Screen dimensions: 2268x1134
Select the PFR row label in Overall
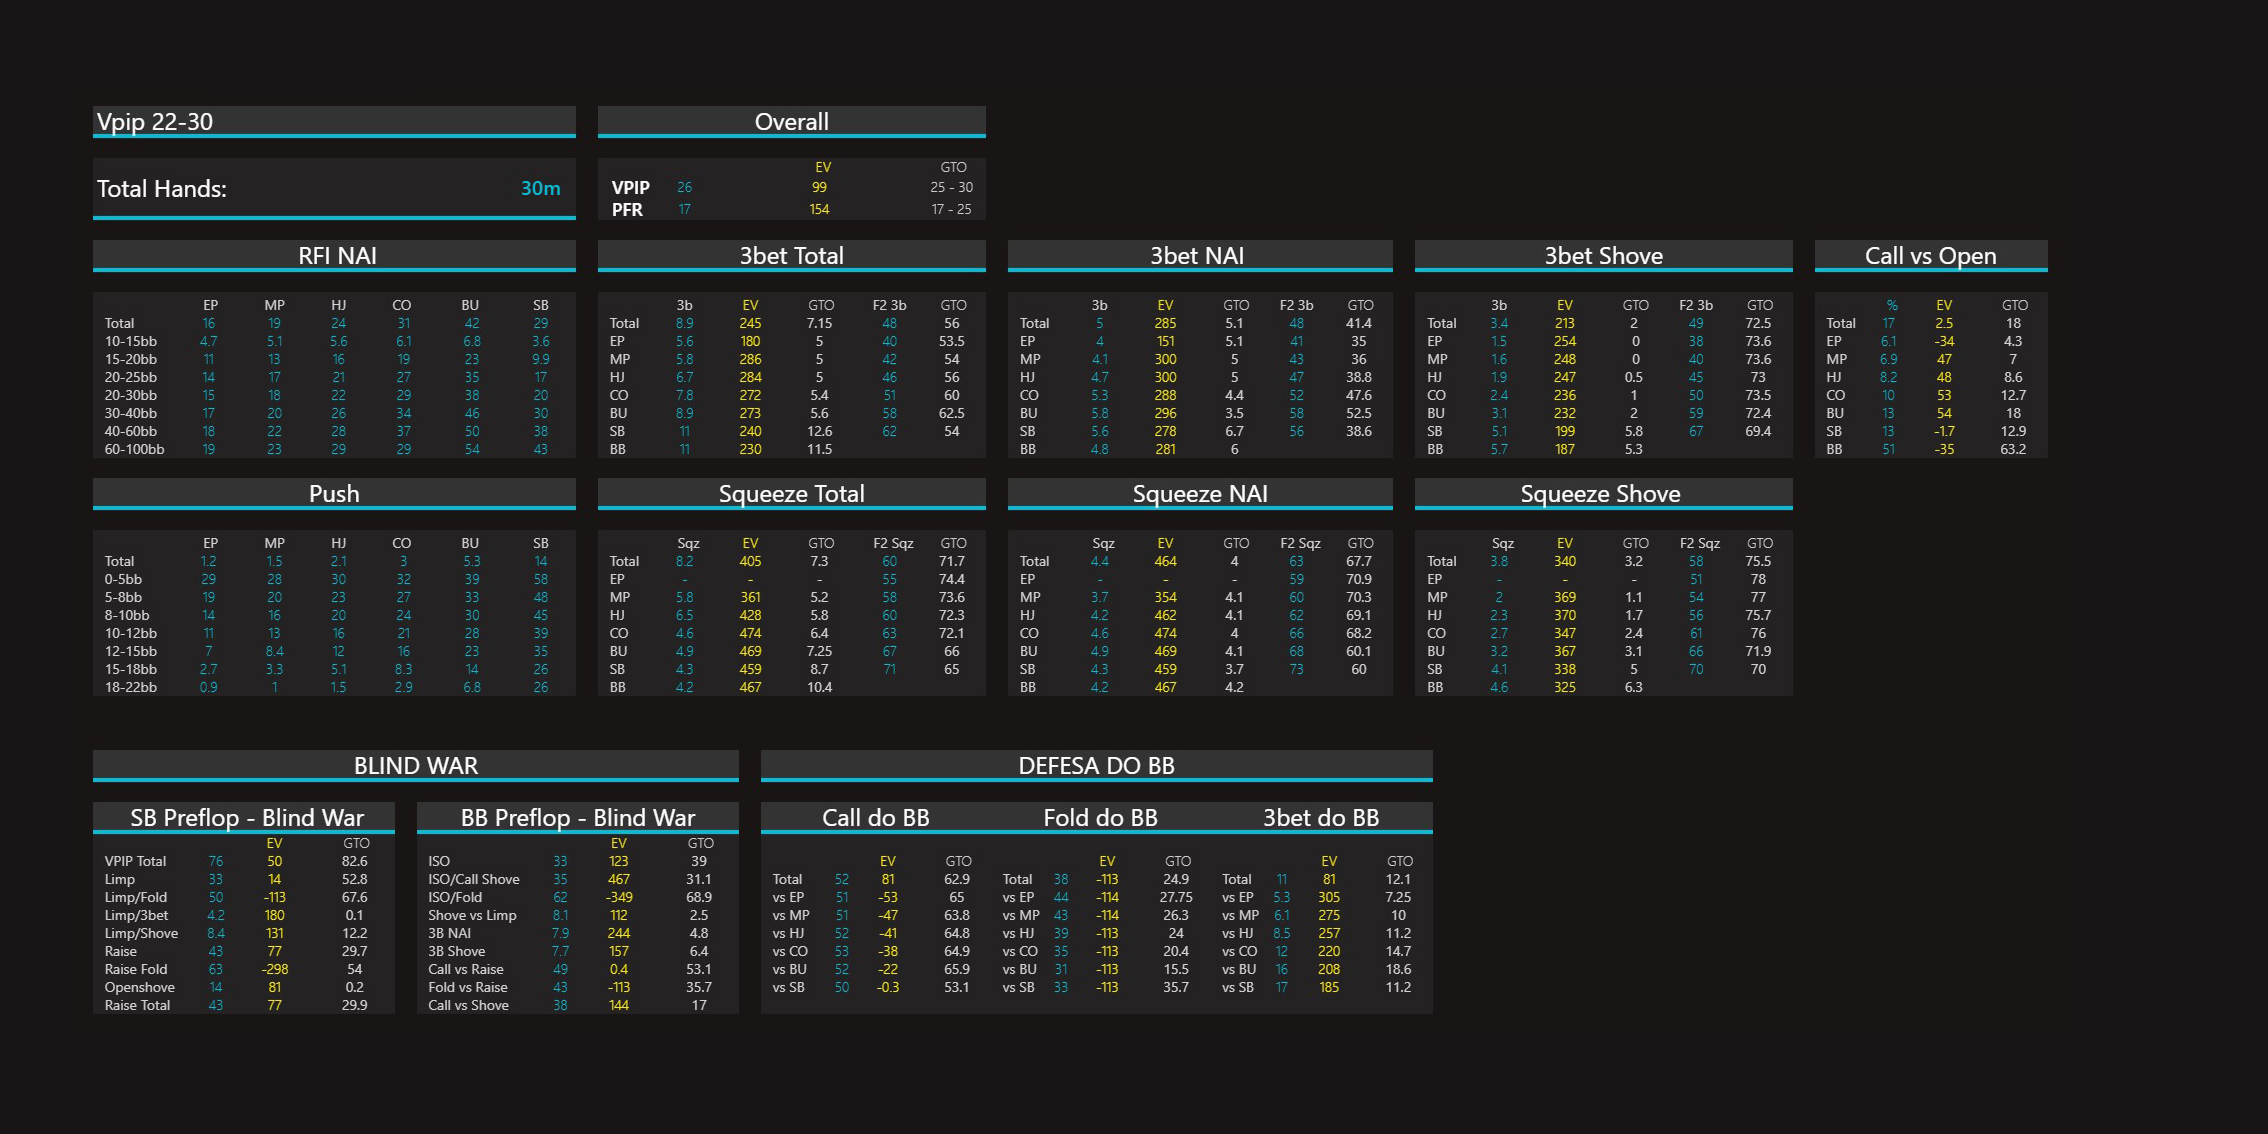[627, 210]
